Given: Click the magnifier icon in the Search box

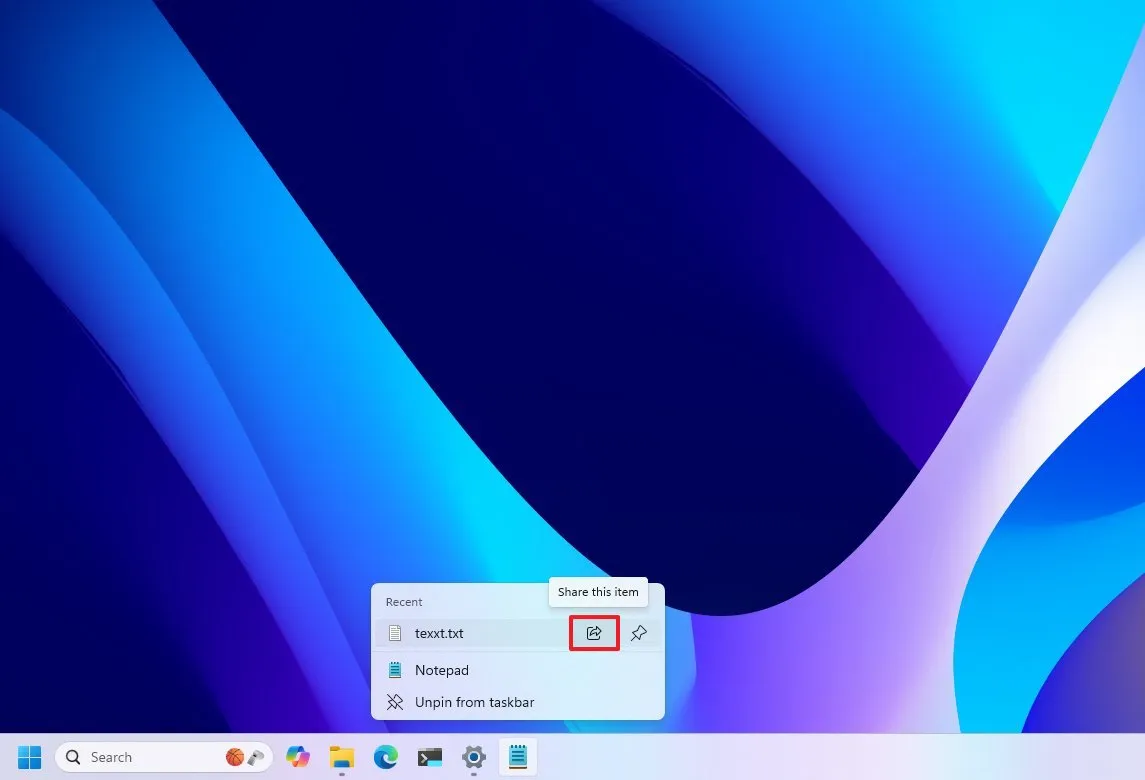Looking at the screenshot, I should pos(72,756).
